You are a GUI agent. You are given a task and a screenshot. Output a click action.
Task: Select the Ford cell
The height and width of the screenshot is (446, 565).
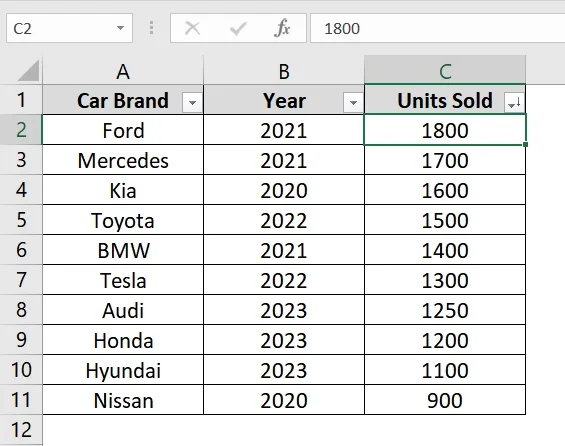pos(123,130)
